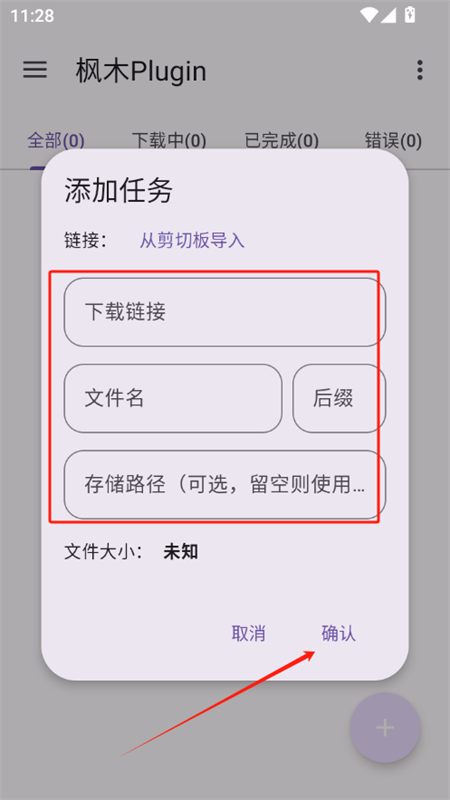Viewport: 450px width, 800px height.
Task: Focus the 后缀 input field
Action: (x=339, y=398)
